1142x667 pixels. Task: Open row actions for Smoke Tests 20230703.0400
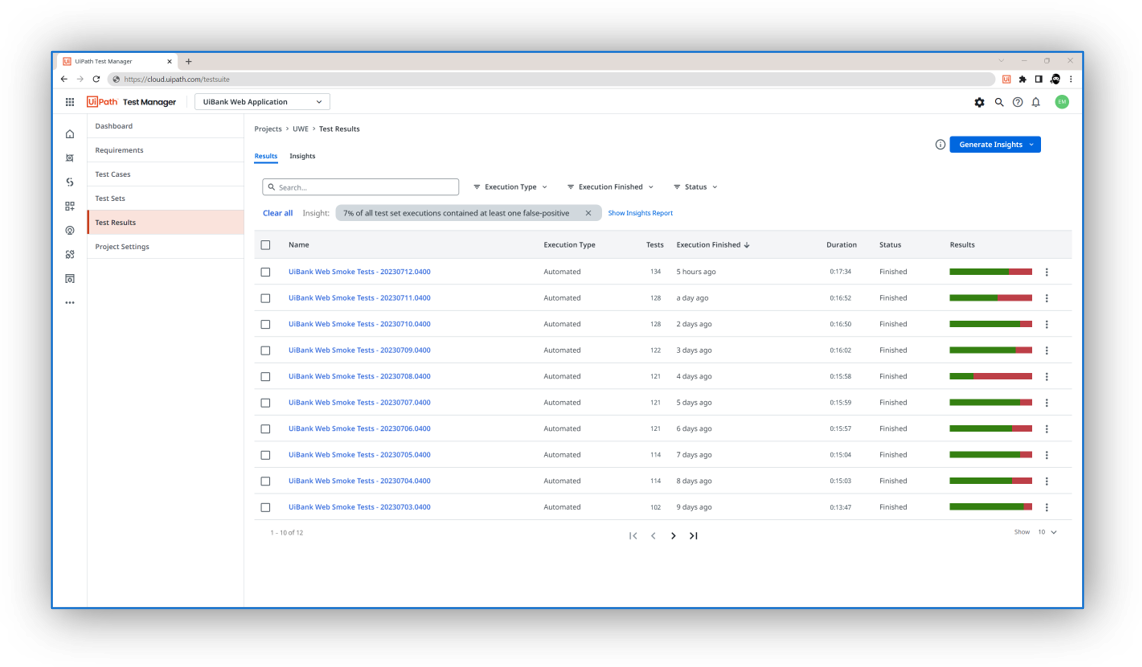[x=1047, y=508]
